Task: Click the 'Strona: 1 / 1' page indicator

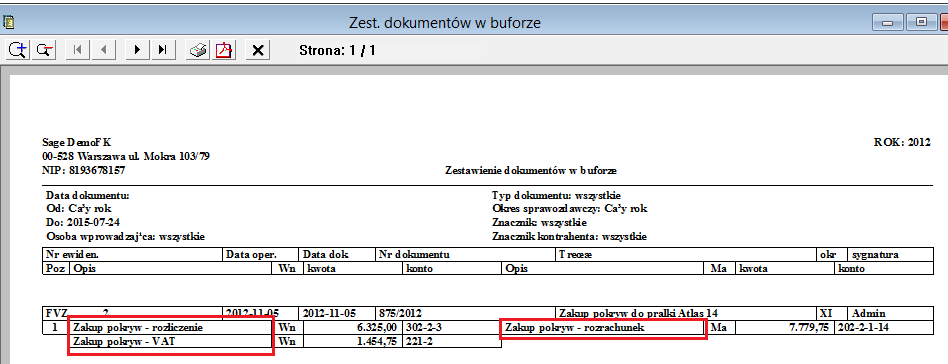Action: 337,50
